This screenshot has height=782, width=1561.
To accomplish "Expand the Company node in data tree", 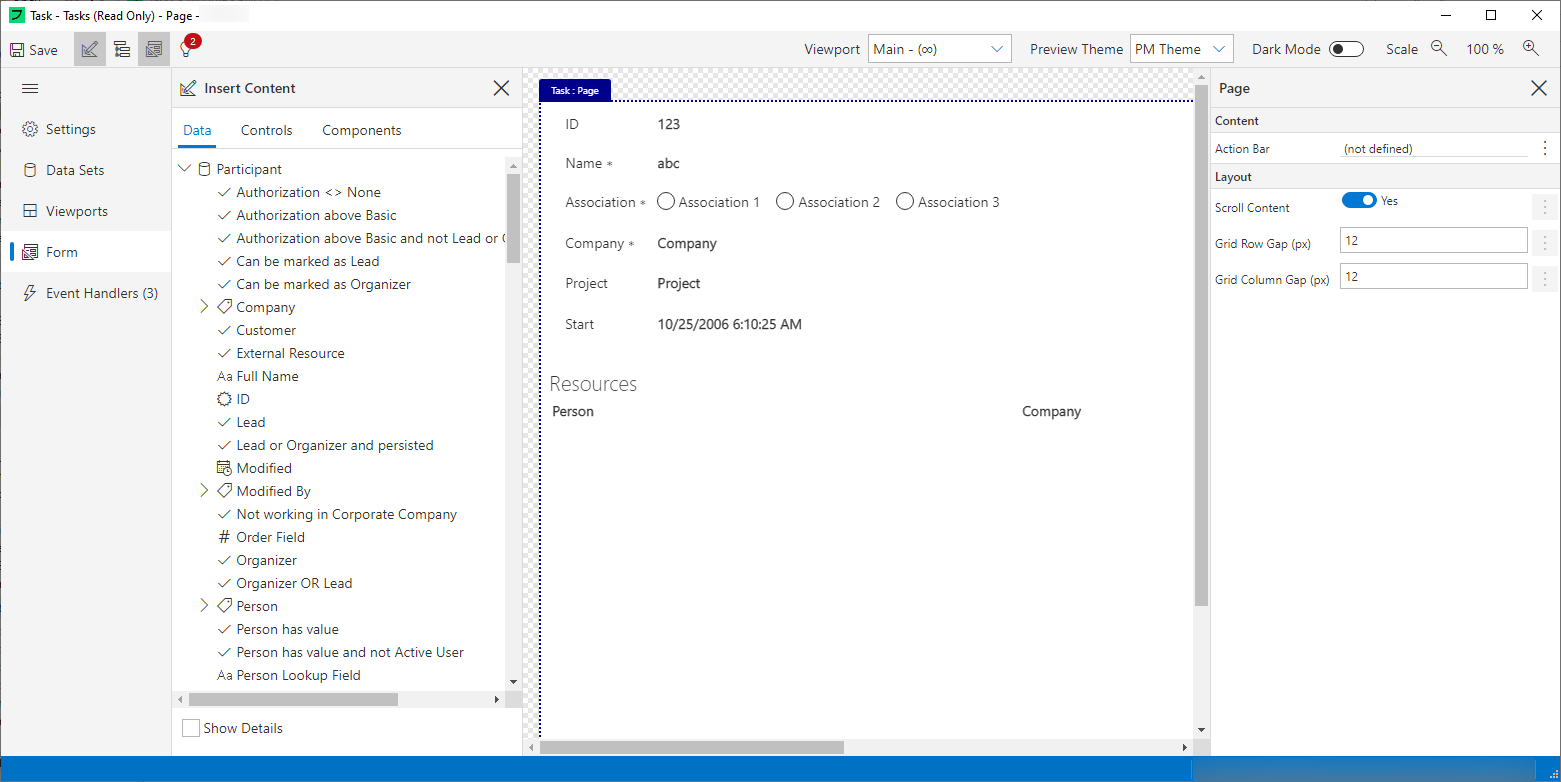I will [x=204, y=307].
